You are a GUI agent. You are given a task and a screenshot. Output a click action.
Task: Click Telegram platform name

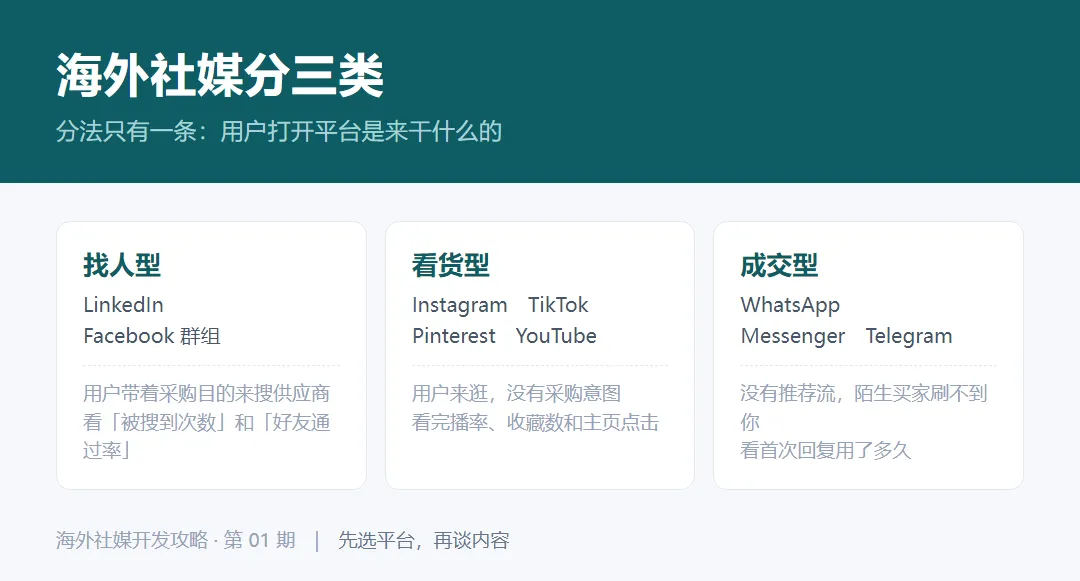point(908,337)
